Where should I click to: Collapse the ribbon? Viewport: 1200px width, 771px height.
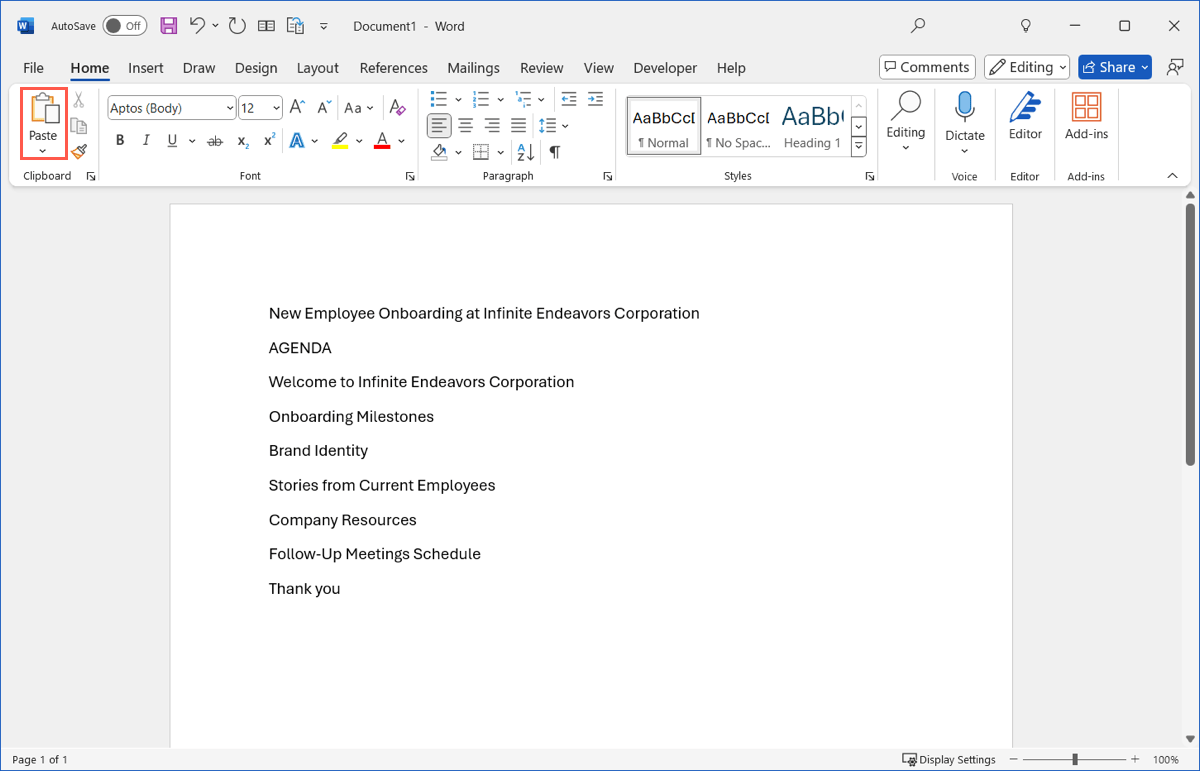click(1172, 176)
